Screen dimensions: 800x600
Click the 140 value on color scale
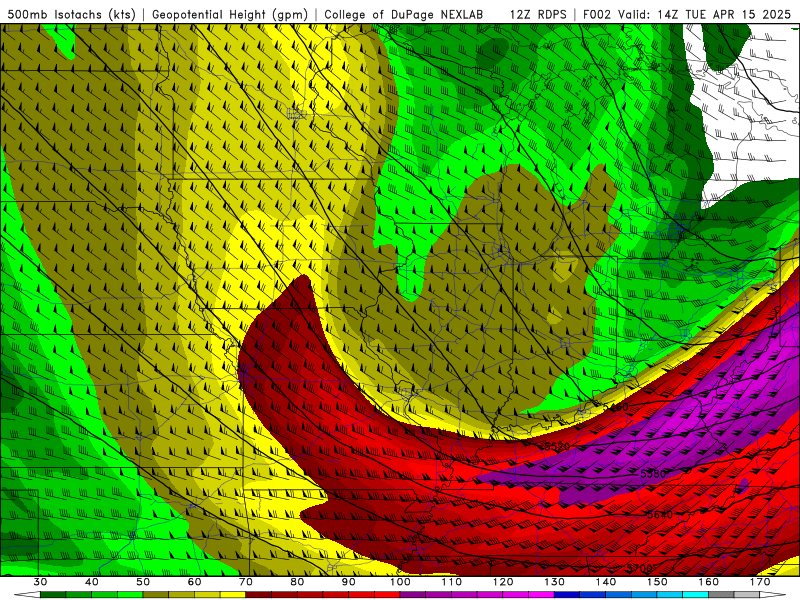tap(606, 582)
